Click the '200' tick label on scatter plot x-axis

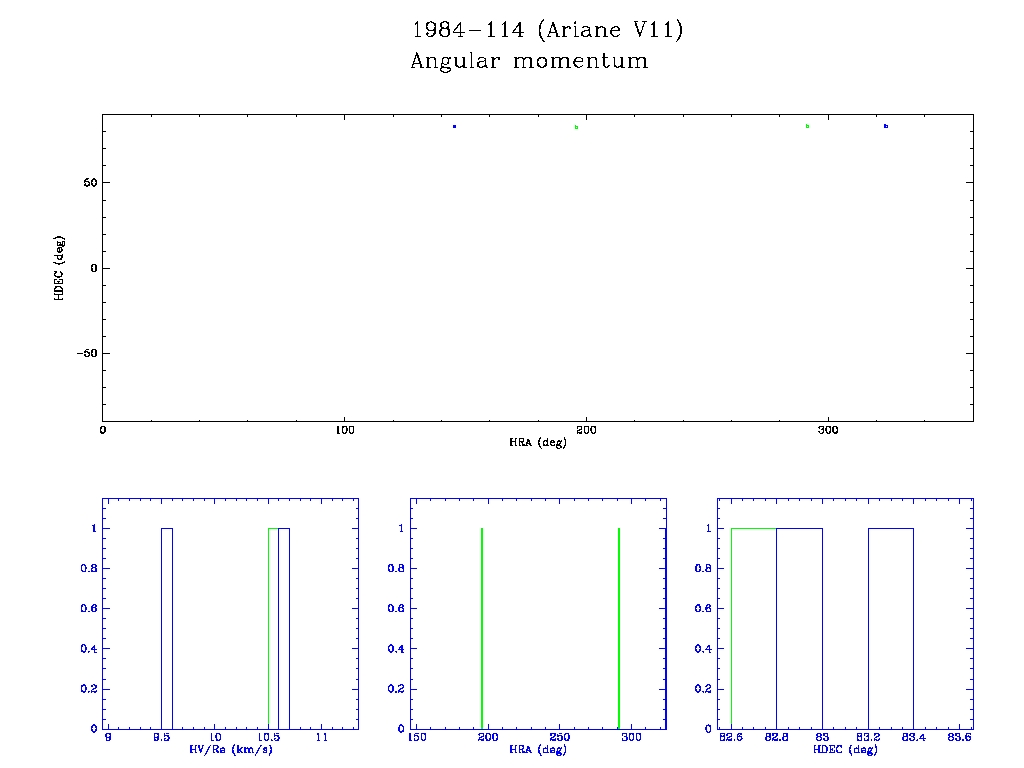[586, 430]
